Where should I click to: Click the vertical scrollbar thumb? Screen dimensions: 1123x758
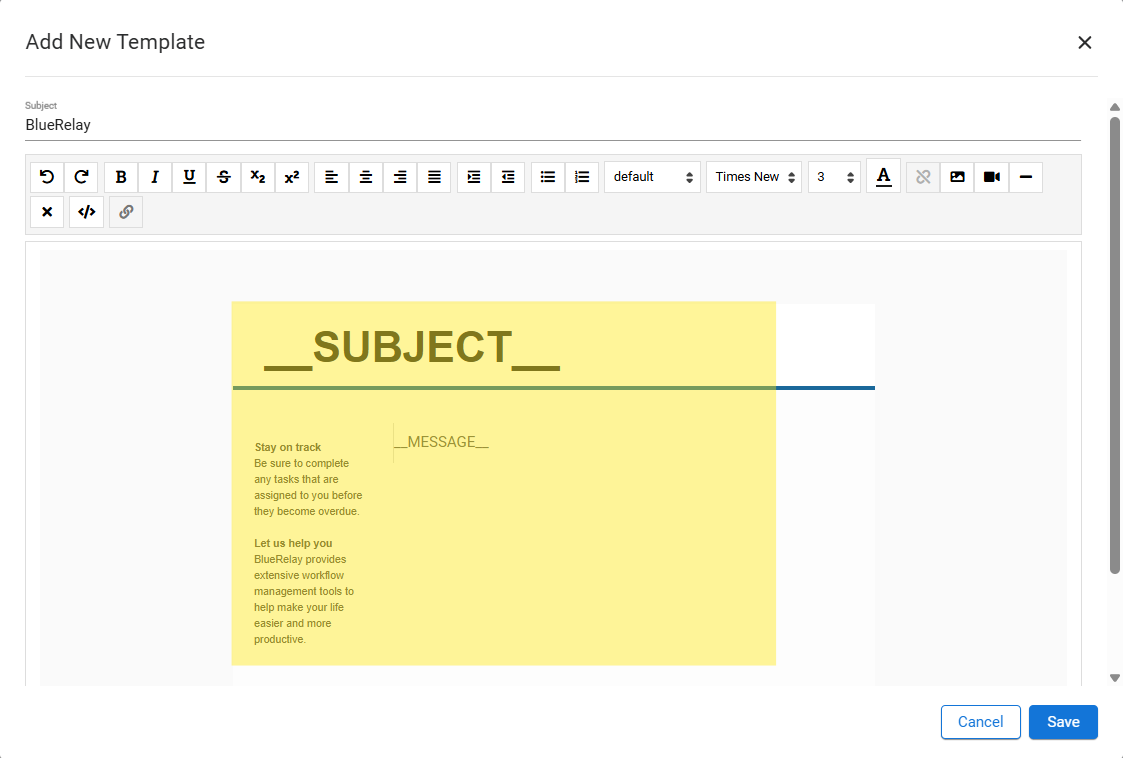click(x=1115, y=345)
